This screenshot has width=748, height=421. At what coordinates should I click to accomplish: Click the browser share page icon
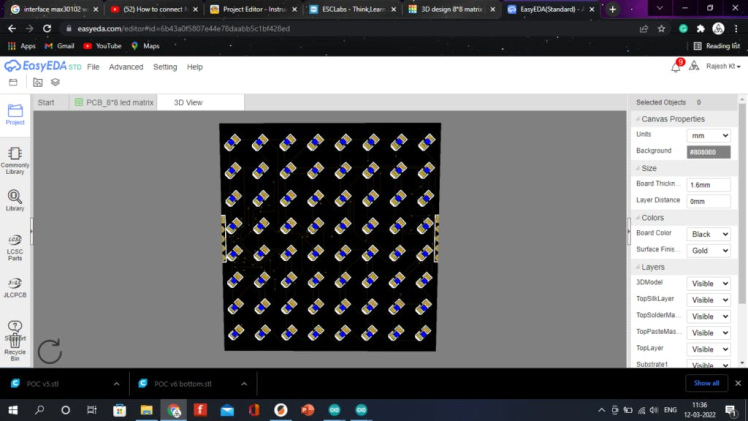point(644,29)
